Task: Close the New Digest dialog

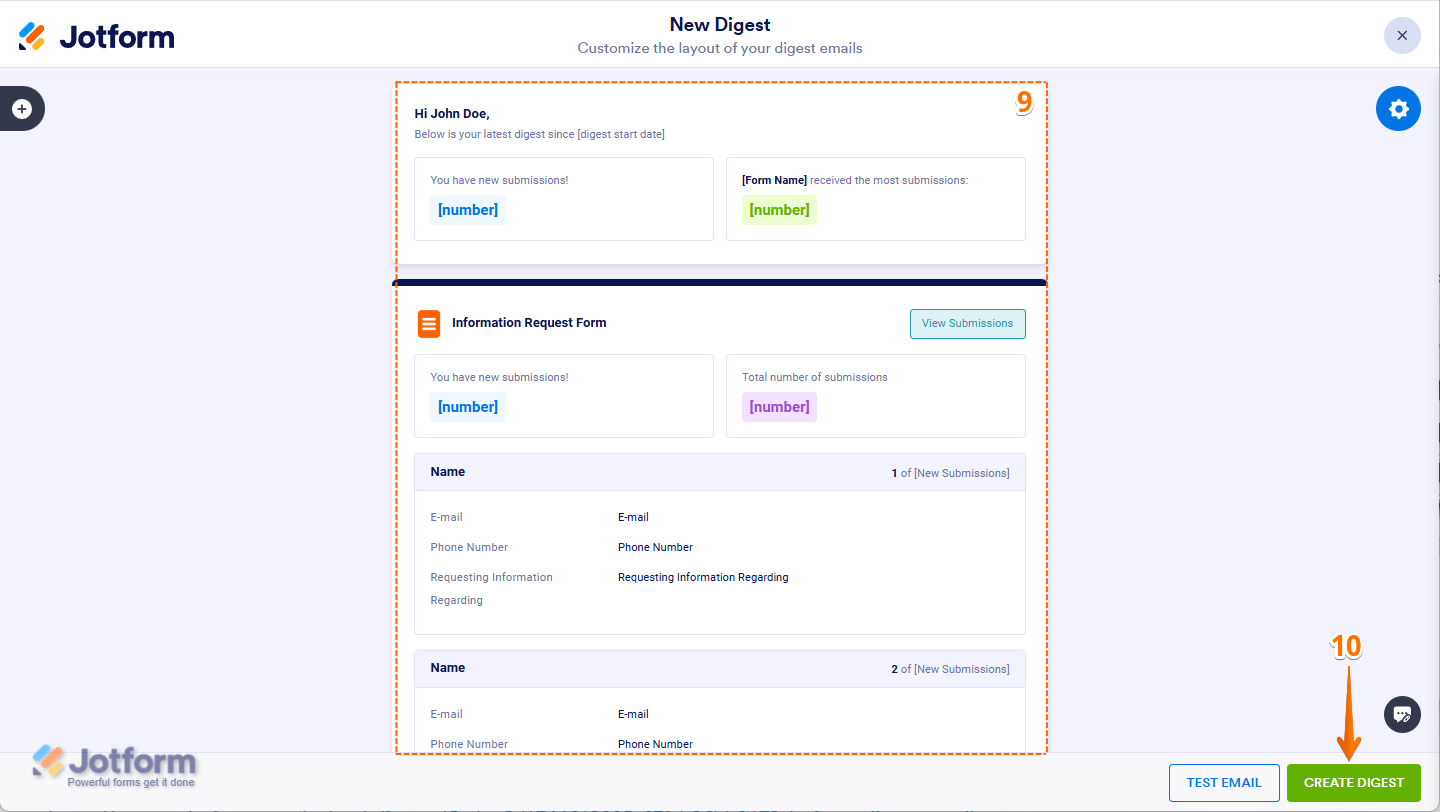Action: coord(1402,36)
